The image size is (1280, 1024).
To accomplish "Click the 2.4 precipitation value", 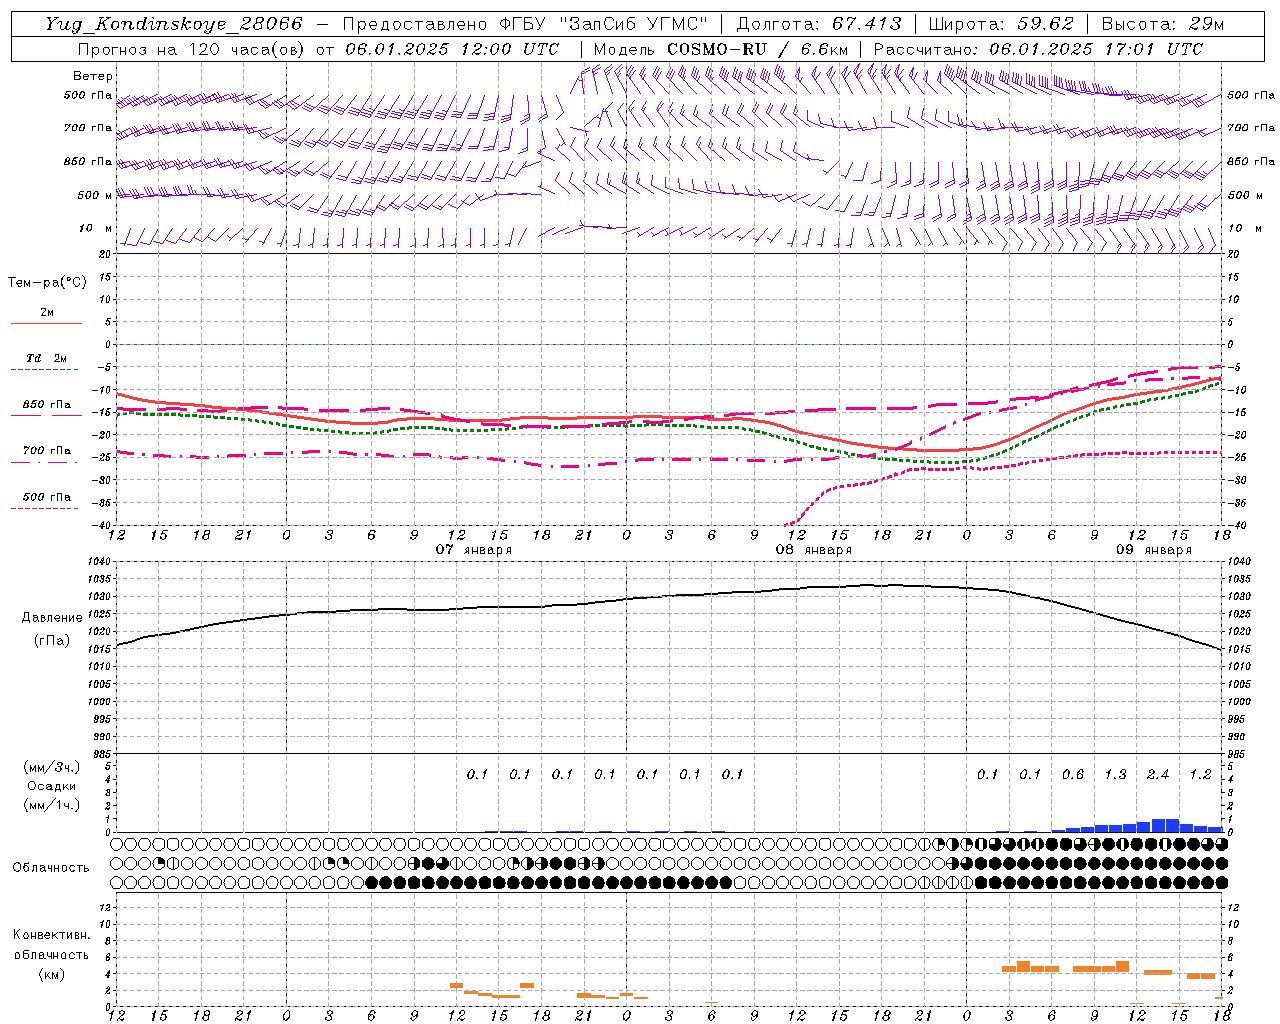I will tap(1158, 774).
